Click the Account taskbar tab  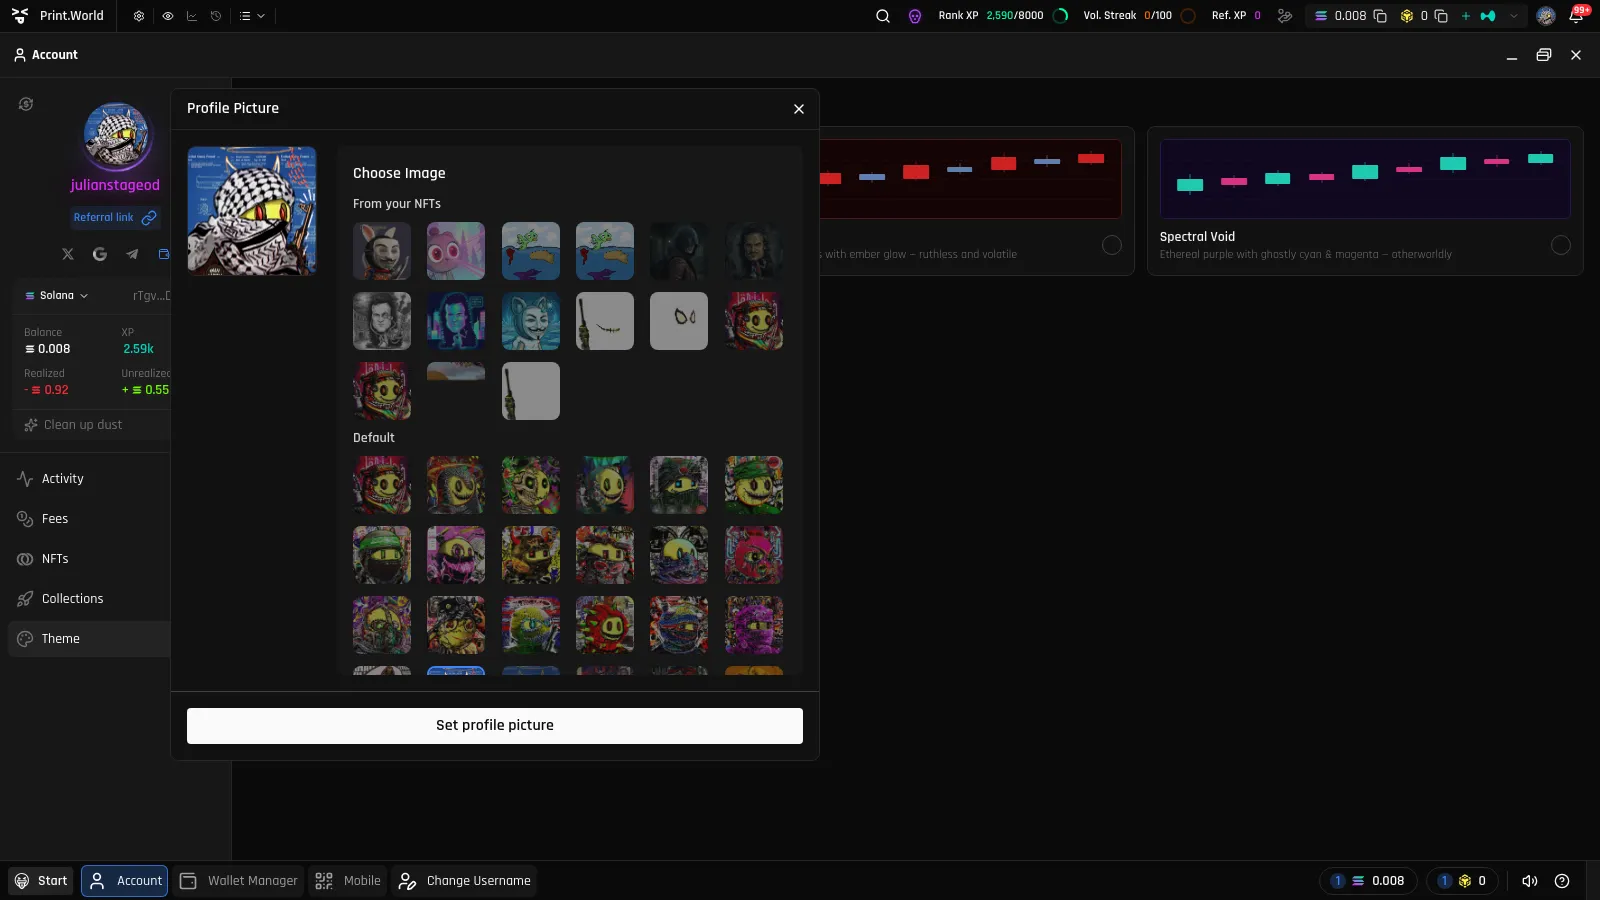click(125, 881)
